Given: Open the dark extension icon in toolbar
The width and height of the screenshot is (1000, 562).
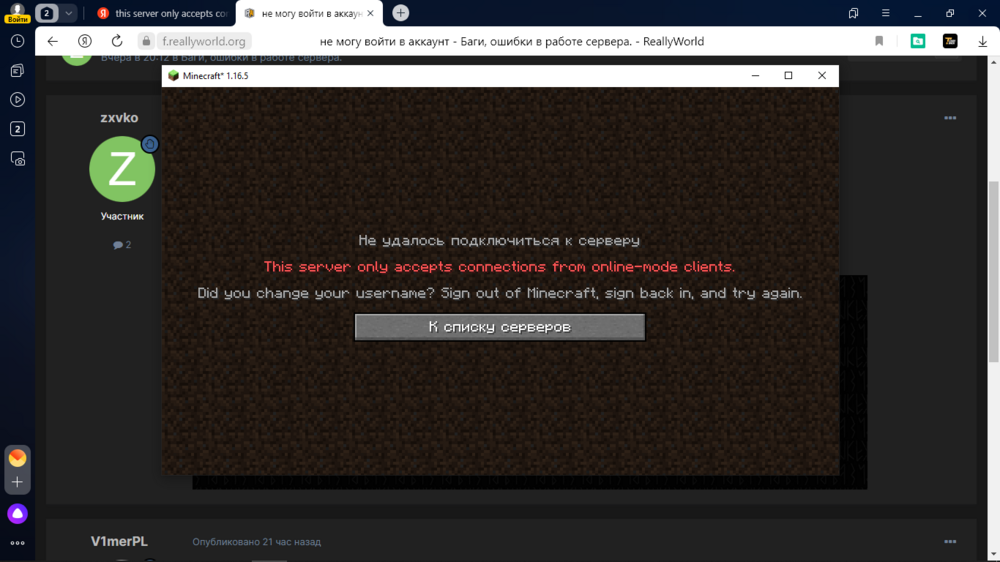Looking at the screenshot, I should [x=950, y=41].
